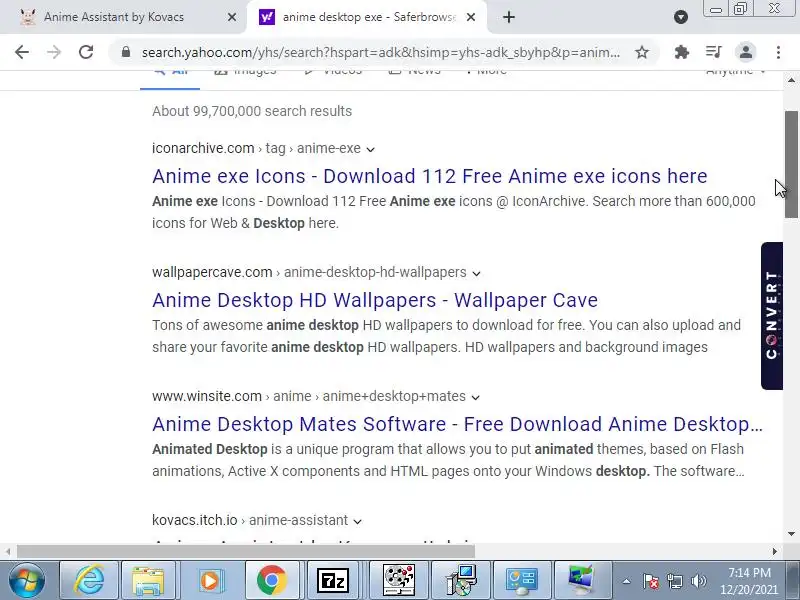Close the Anime Assistant by Kovacs tab
800x600 pixels.
click(232, 17)
